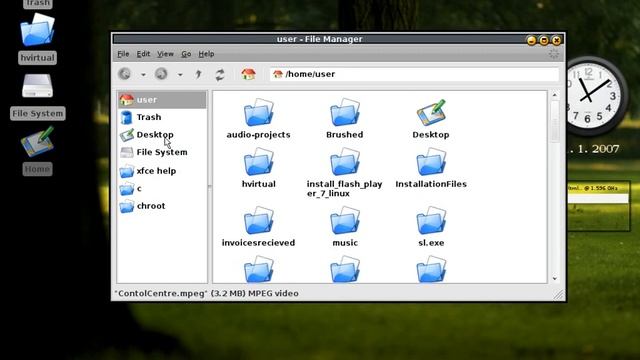Click the Forward navigation arrow button
Image resolution: width=640 pixels, height=360 pixels.
pos(161,74)
